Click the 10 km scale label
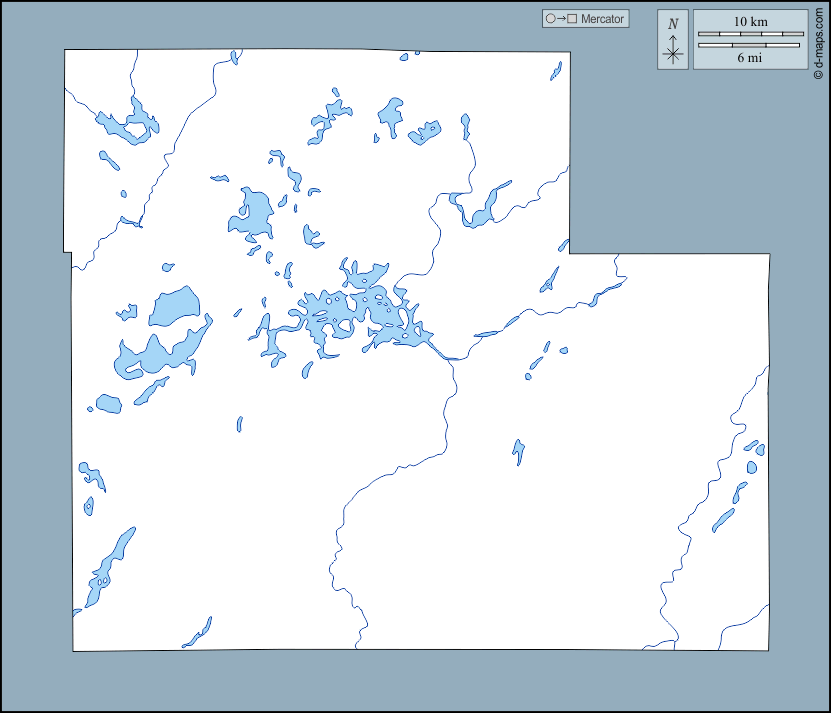 coord(750,22)
